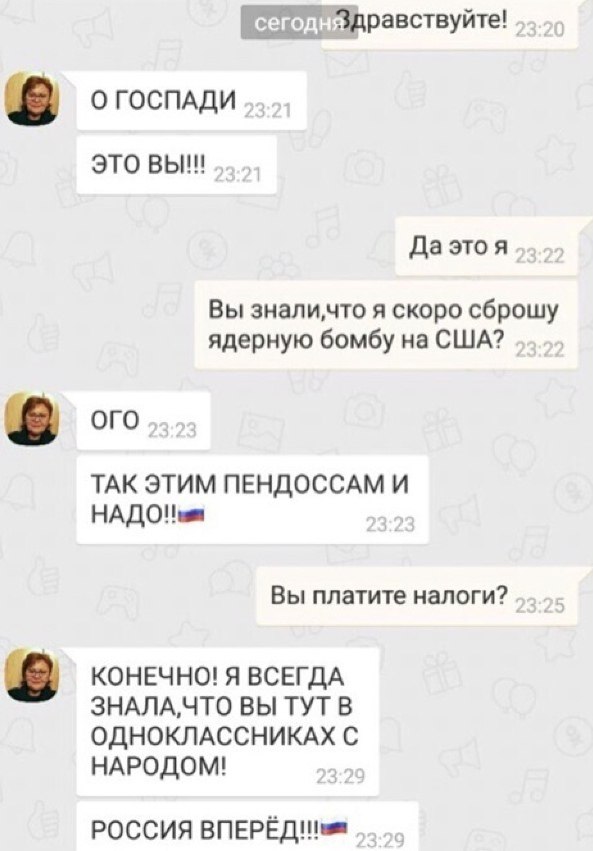Select the 'Да это я' outgoing message

[x=489, y=247]
